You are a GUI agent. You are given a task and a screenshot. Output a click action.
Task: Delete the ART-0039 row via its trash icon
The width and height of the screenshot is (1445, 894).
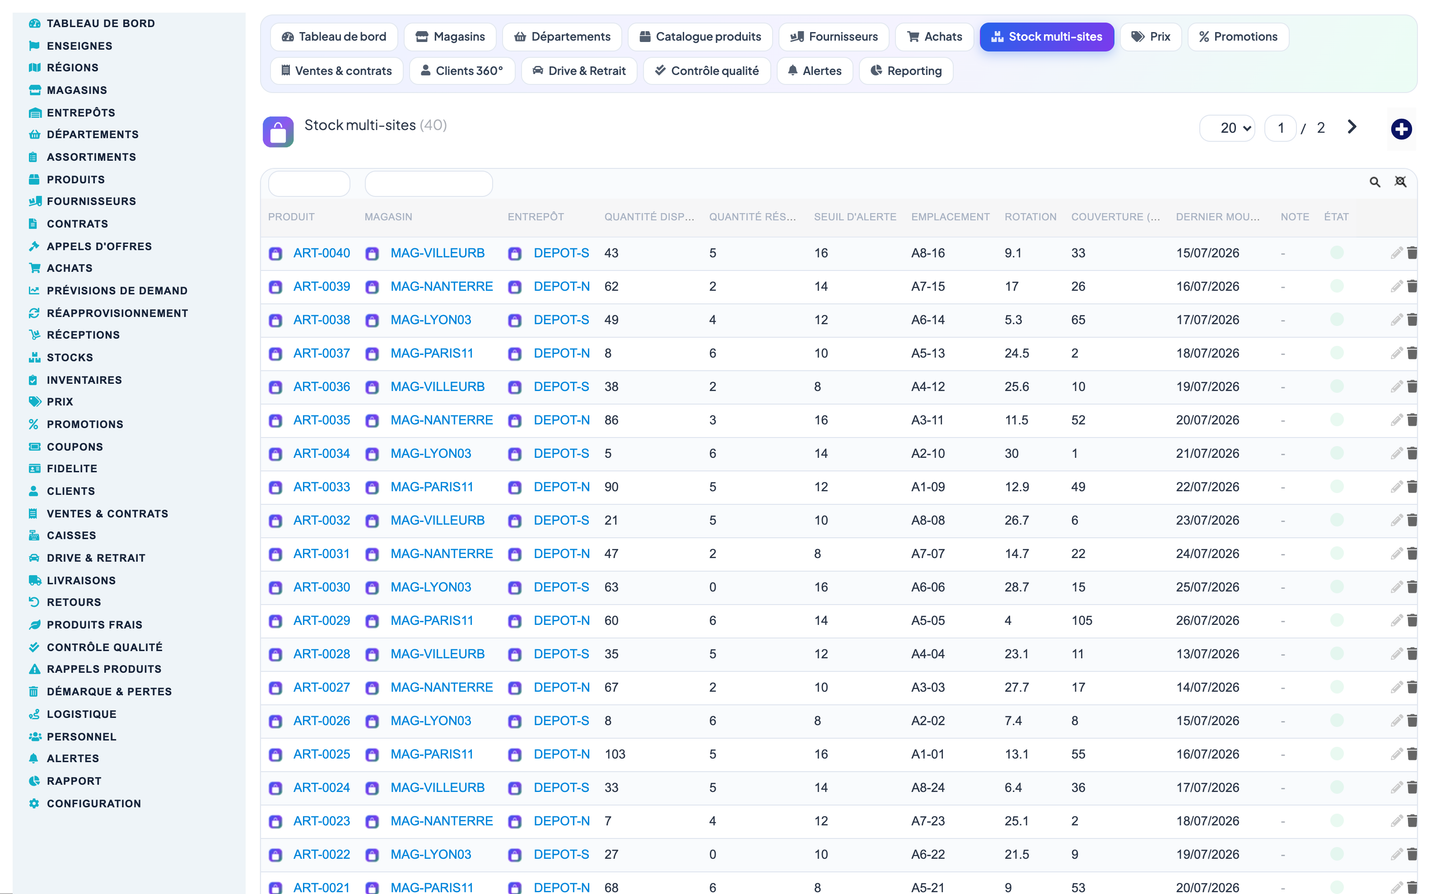(1412, 286)
